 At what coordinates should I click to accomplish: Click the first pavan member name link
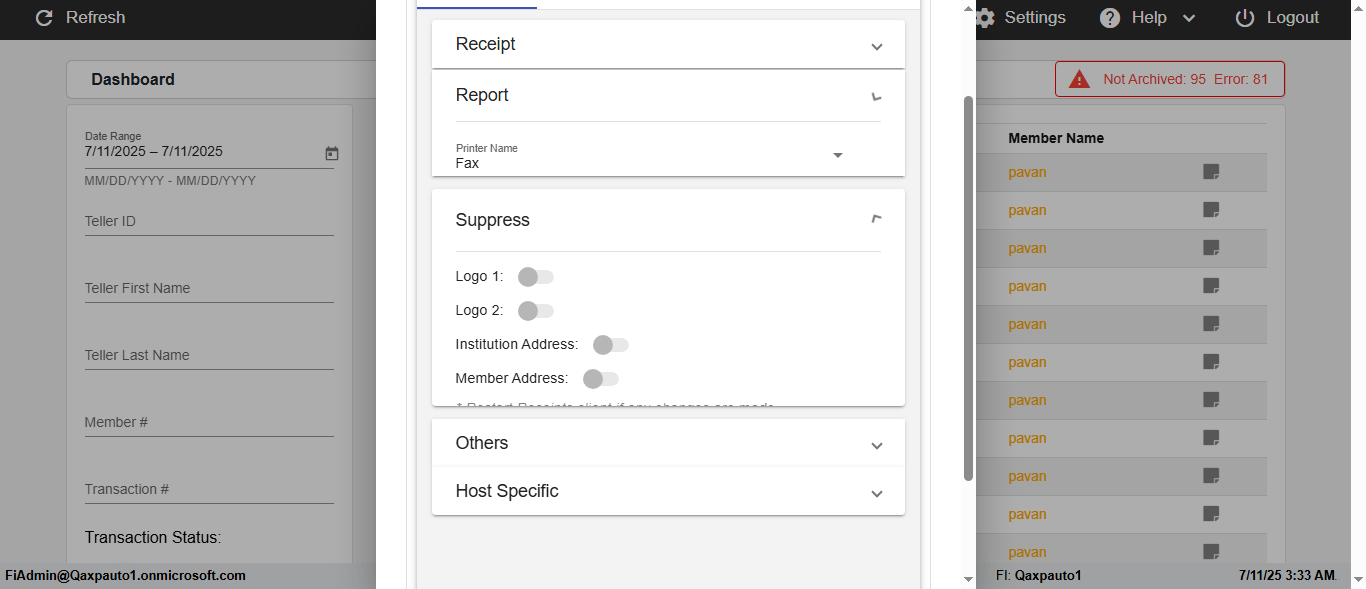coord(1027,172)
